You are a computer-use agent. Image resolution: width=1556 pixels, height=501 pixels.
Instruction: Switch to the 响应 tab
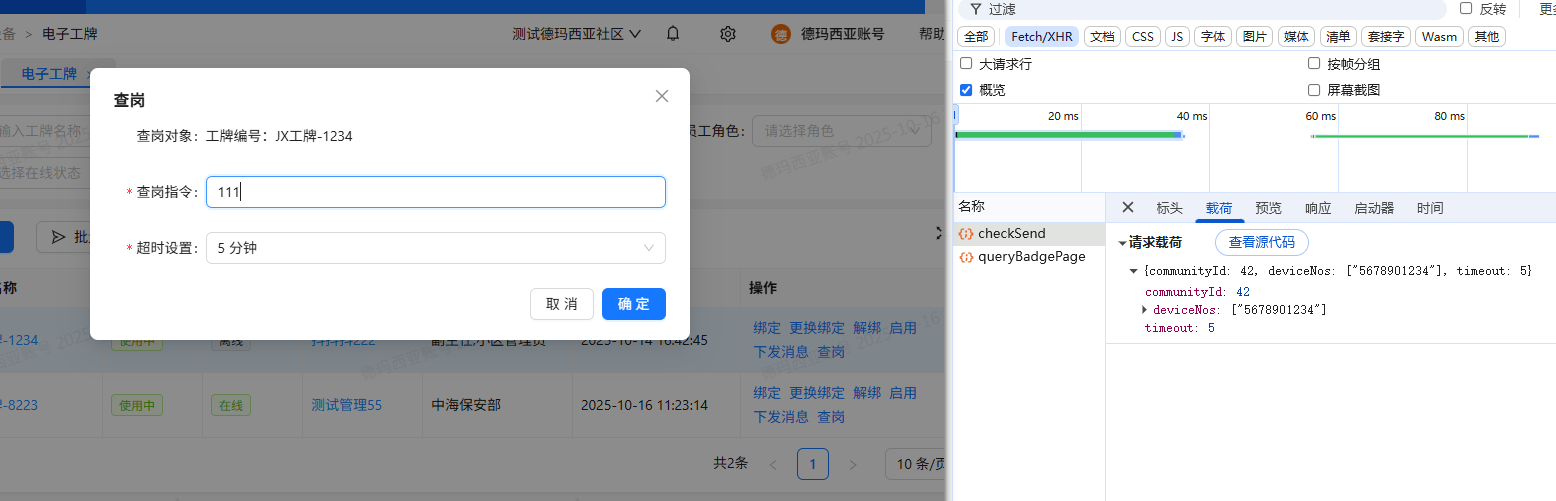click(x=1318, y=208)
